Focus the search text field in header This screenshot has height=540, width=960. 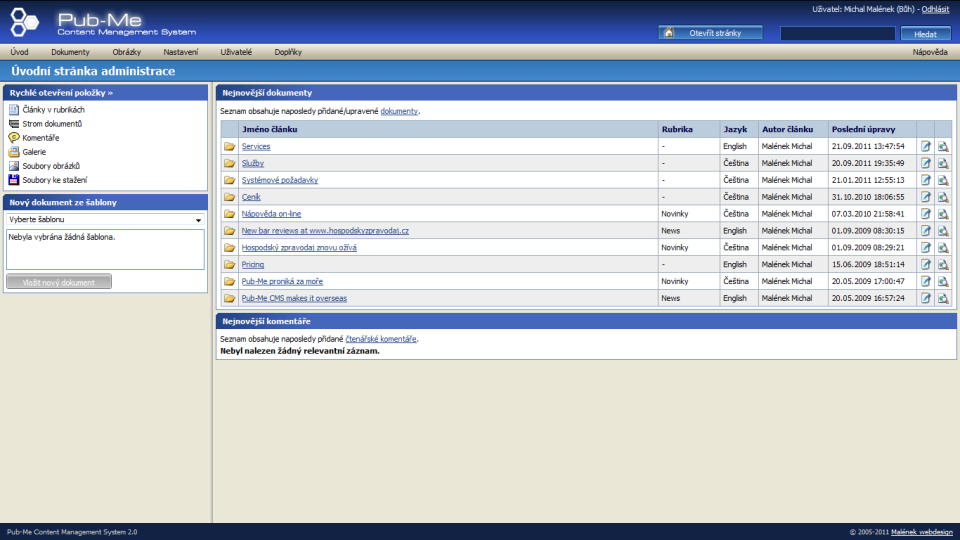[837, 33]
